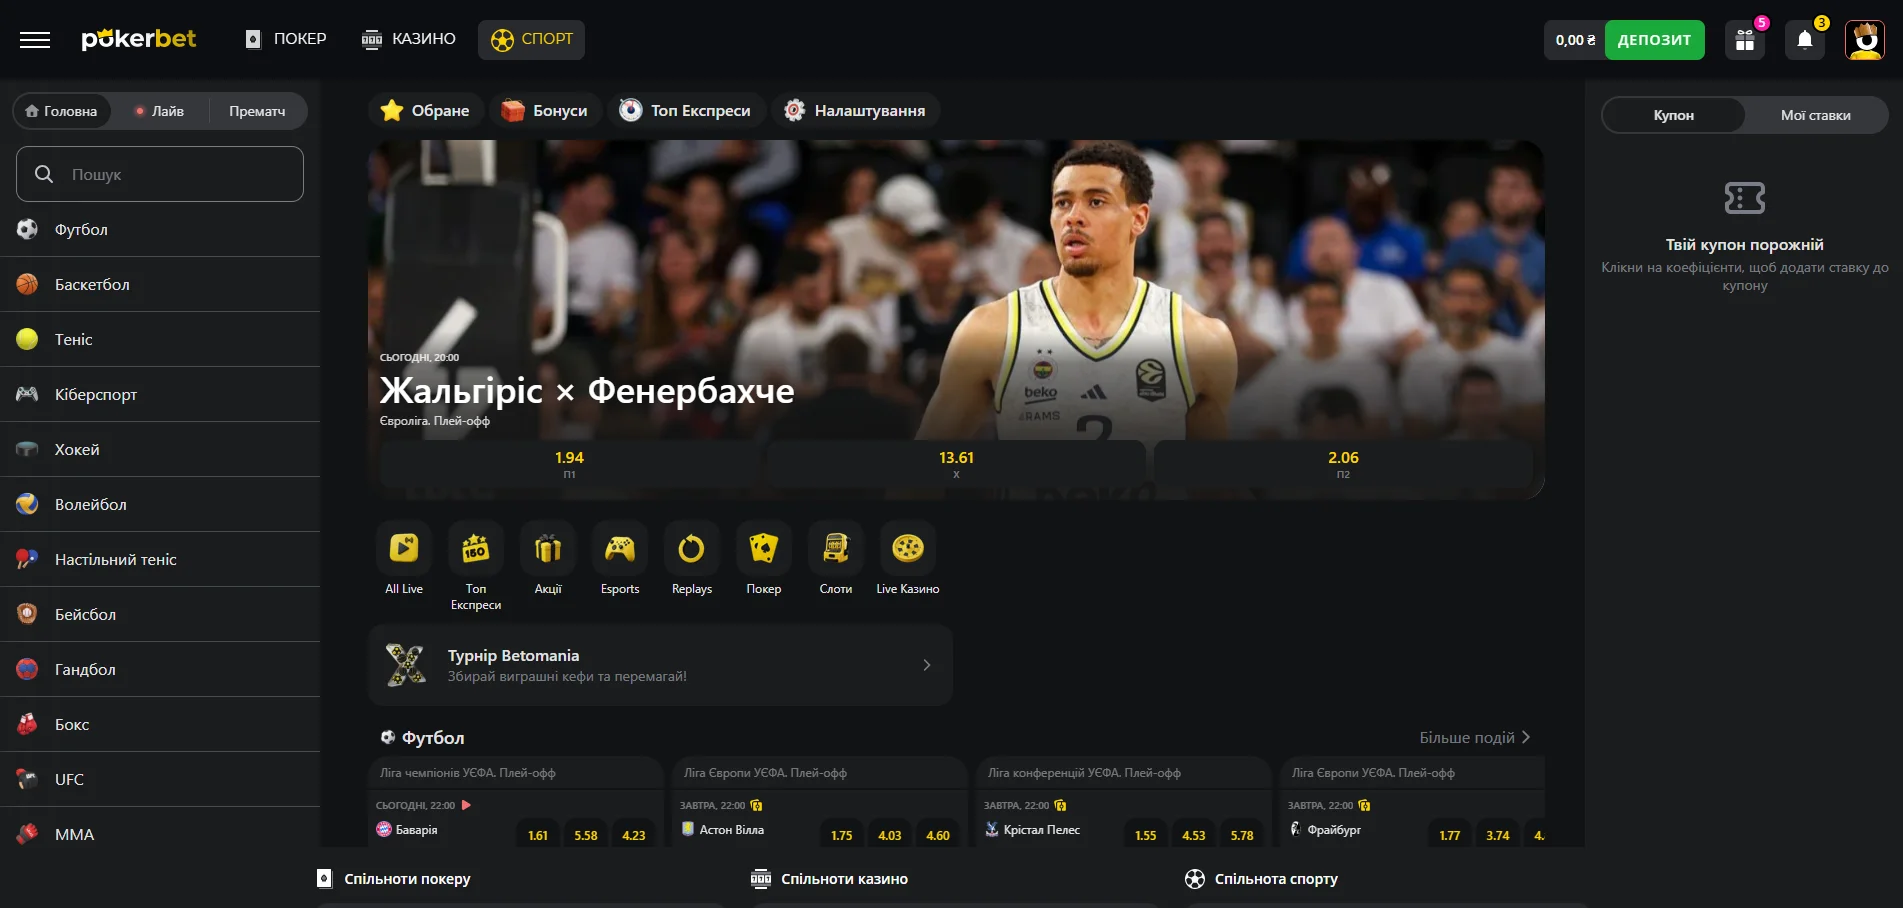Open the All Live shortcut icon
1903x908 pixels.
pos(404,548)
